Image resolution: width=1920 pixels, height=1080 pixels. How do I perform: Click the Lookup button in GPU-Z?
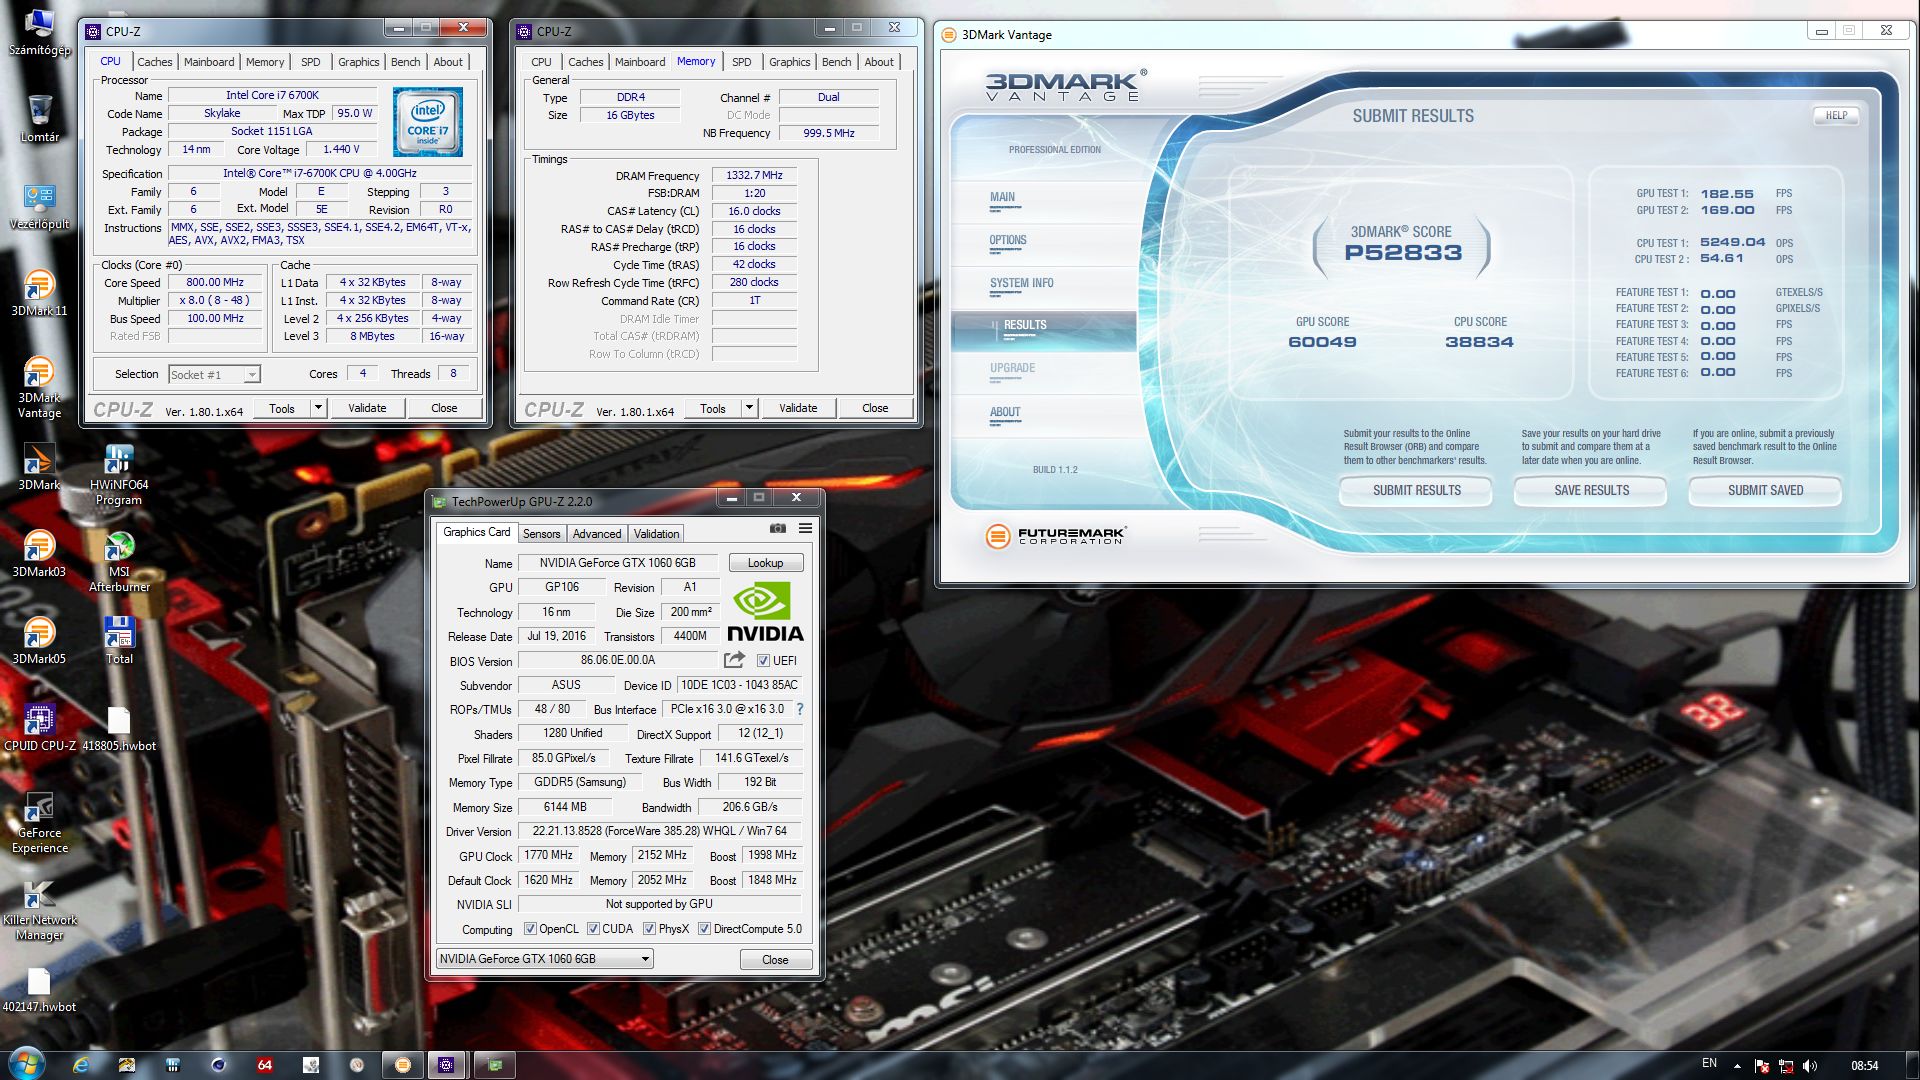(x=765, y=563)
